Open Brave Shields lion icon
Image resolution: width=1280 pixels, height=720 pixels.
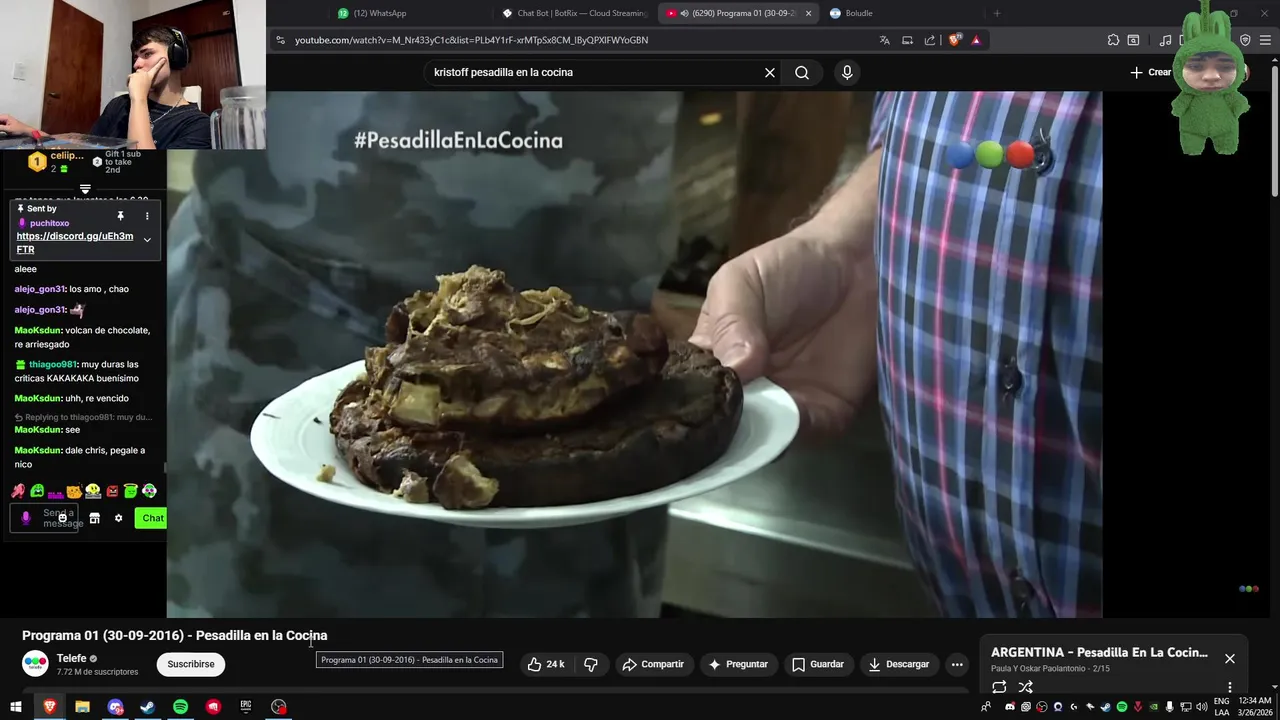[x=955, y=40]
